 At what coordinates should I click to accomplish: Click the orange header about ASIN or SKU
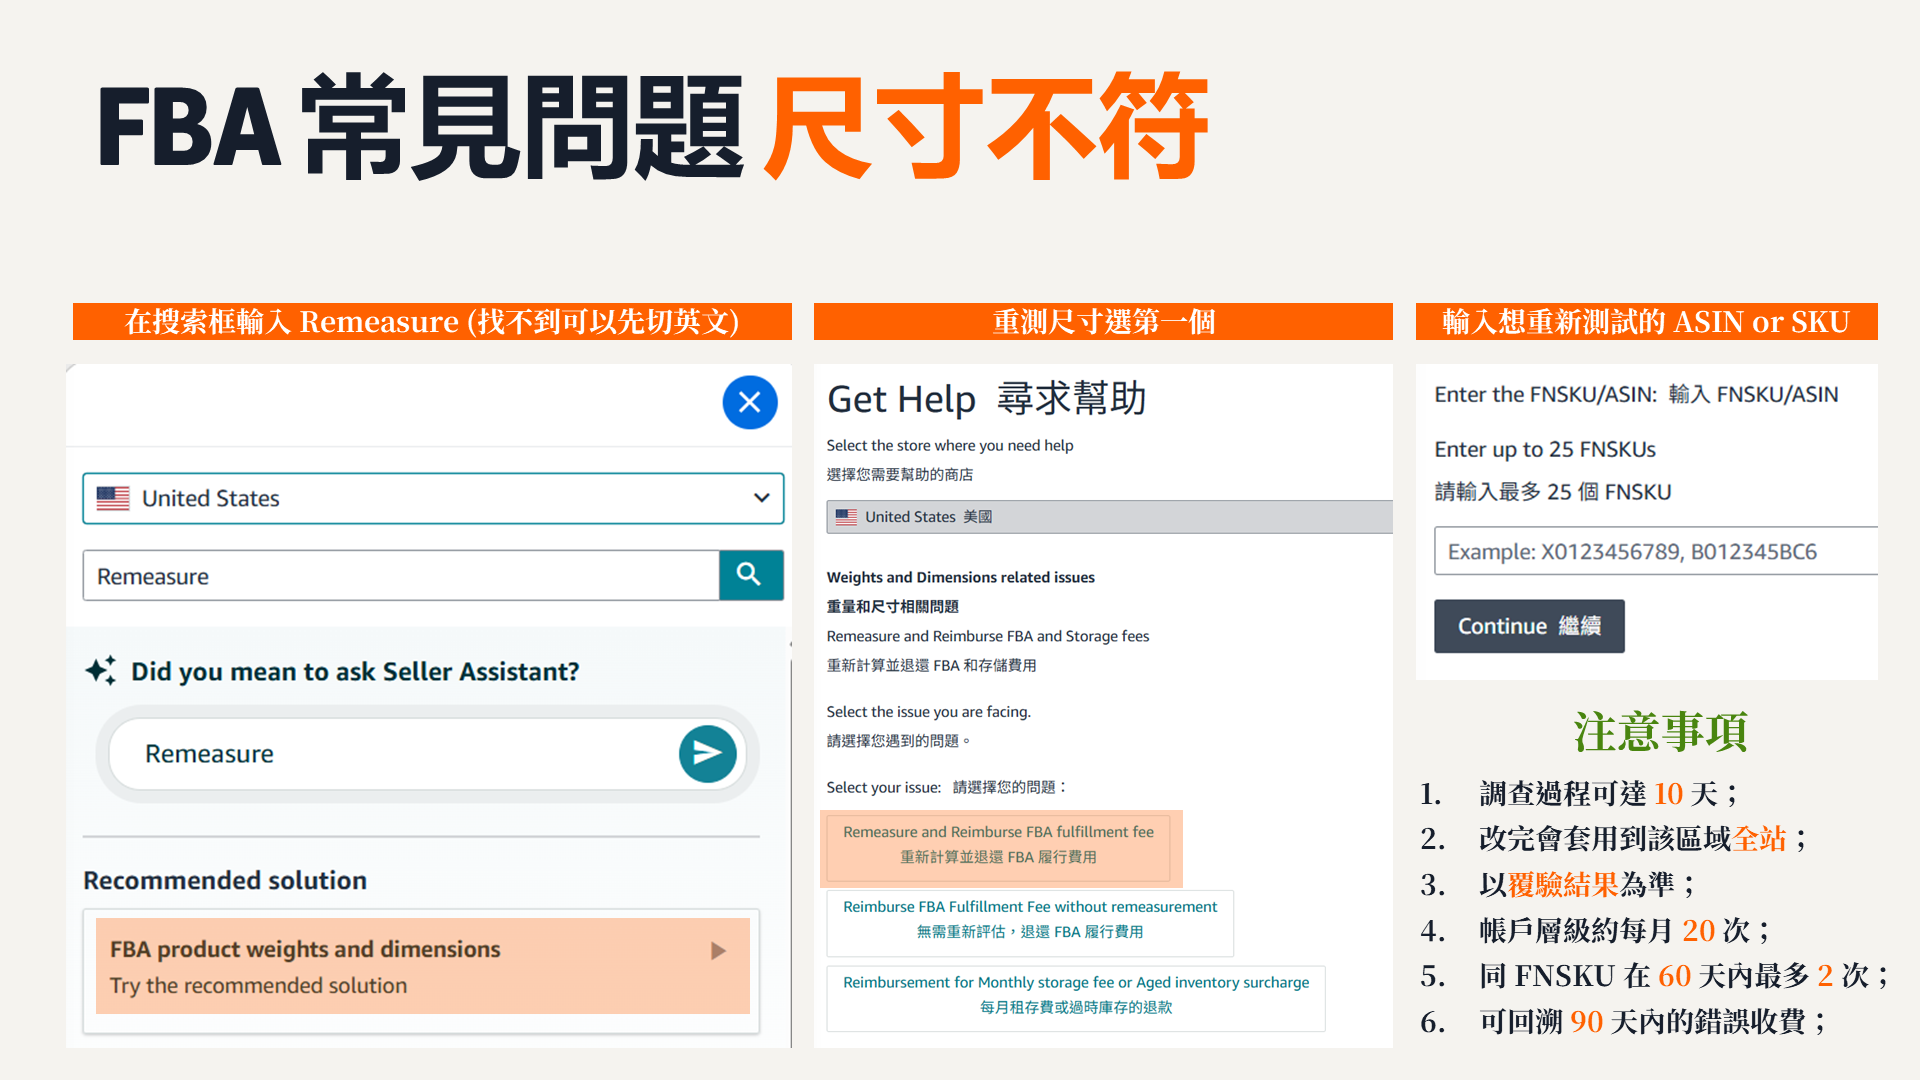point(1646,321)
